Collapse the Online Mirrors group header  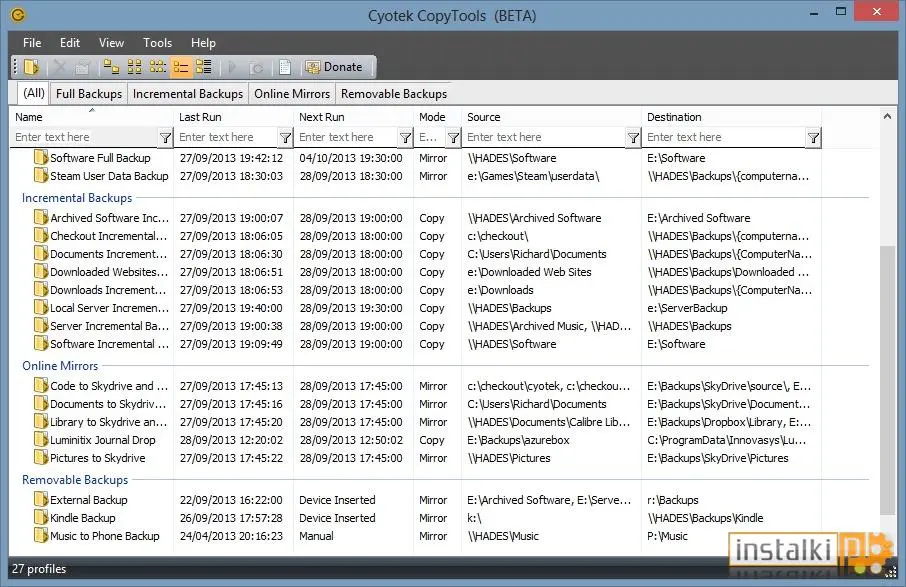tap(60, 366)
